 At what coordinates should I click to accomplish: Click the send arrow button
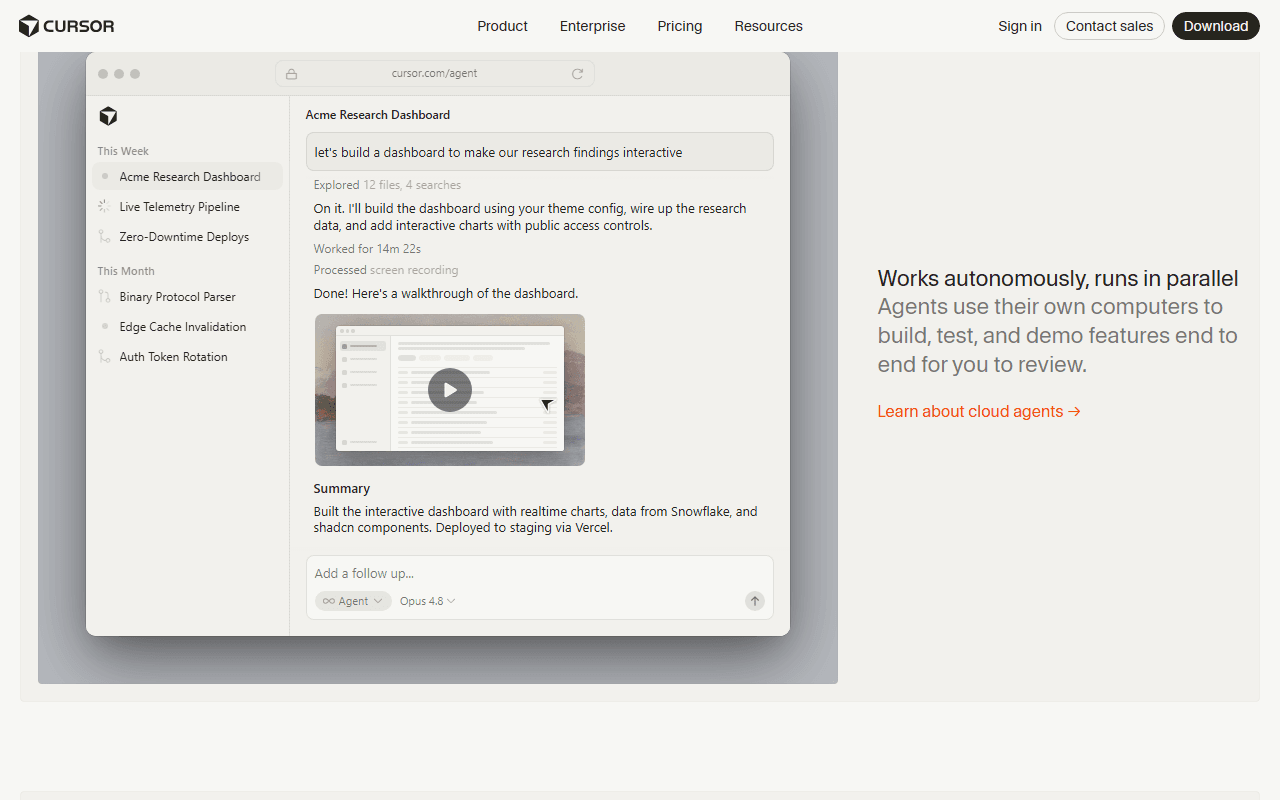(x=755, y=601)
